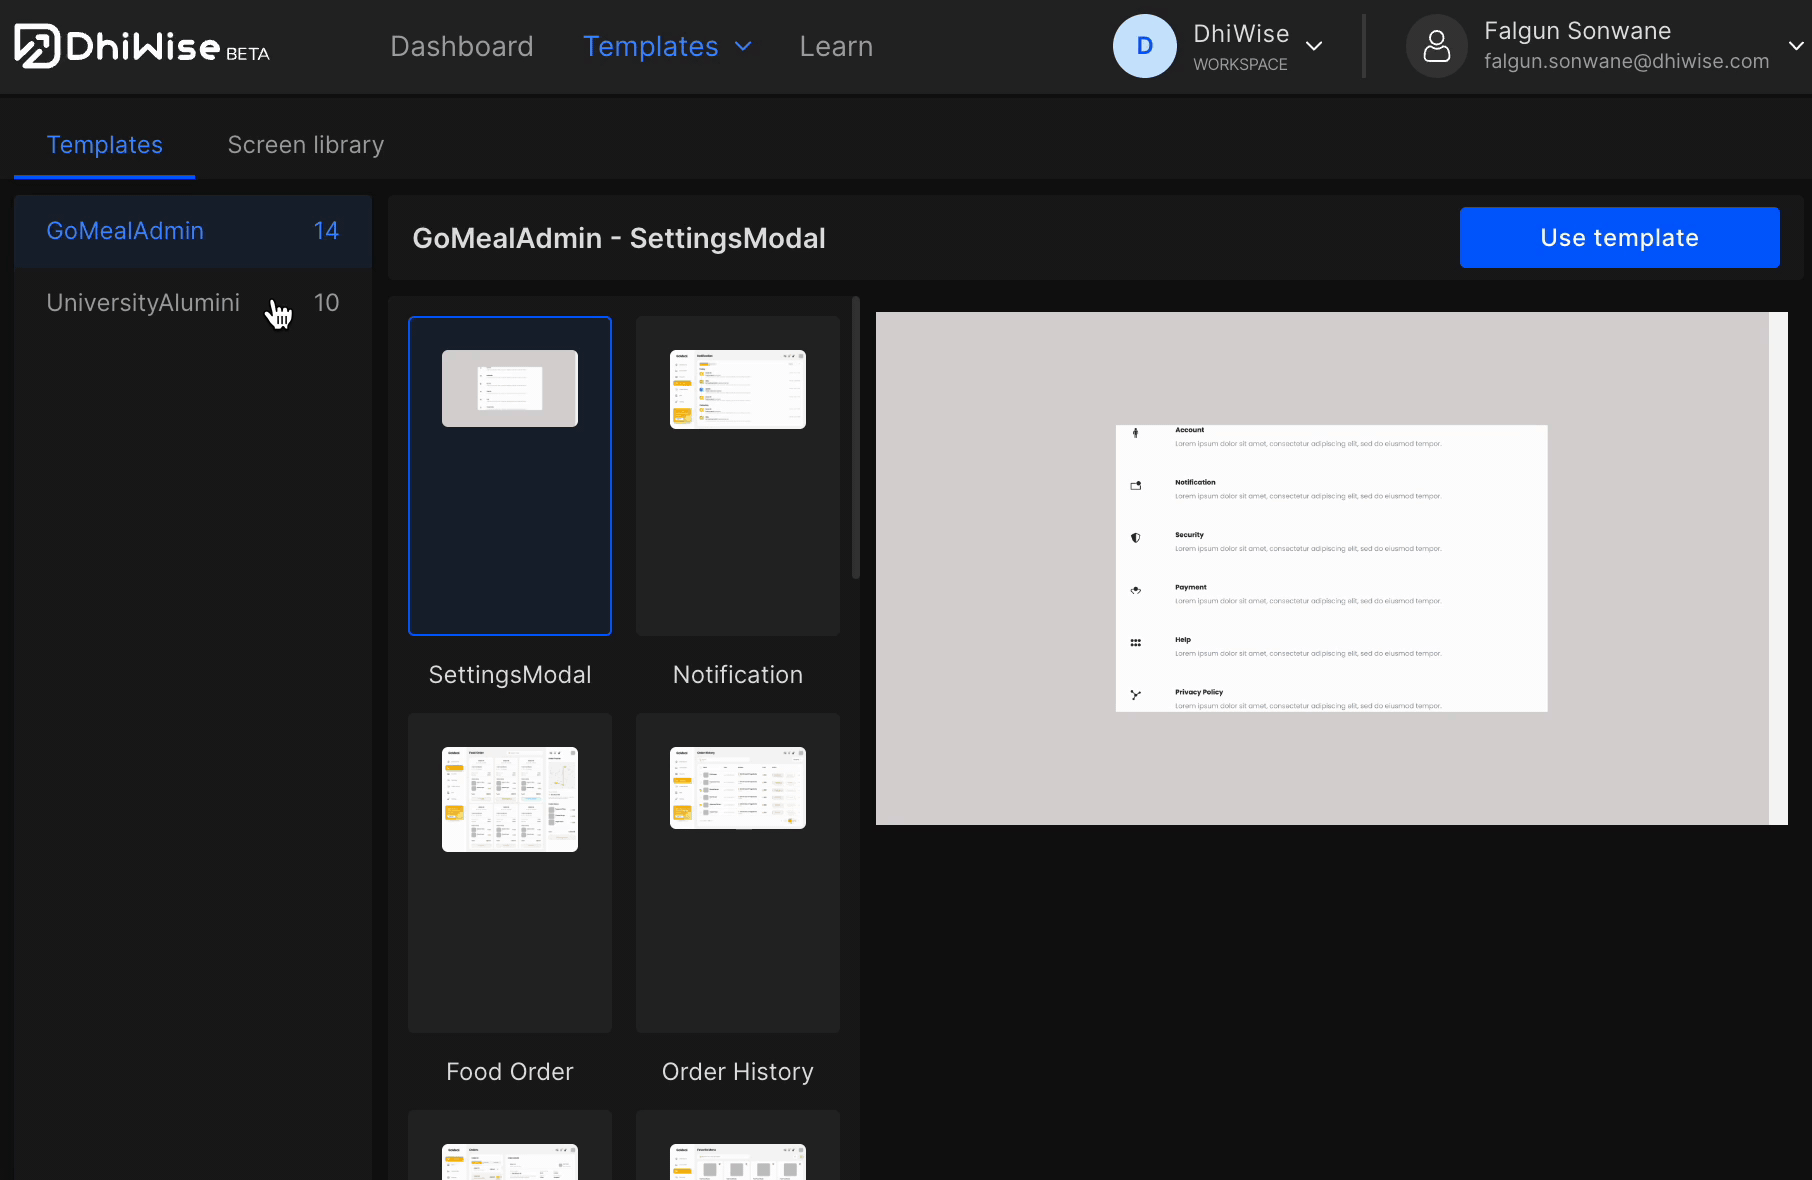Click the GoMealAdmin - SettingsModal title
Image resolution: width=1812 pixels, height=1180 pixels.
tap(619, 238)
